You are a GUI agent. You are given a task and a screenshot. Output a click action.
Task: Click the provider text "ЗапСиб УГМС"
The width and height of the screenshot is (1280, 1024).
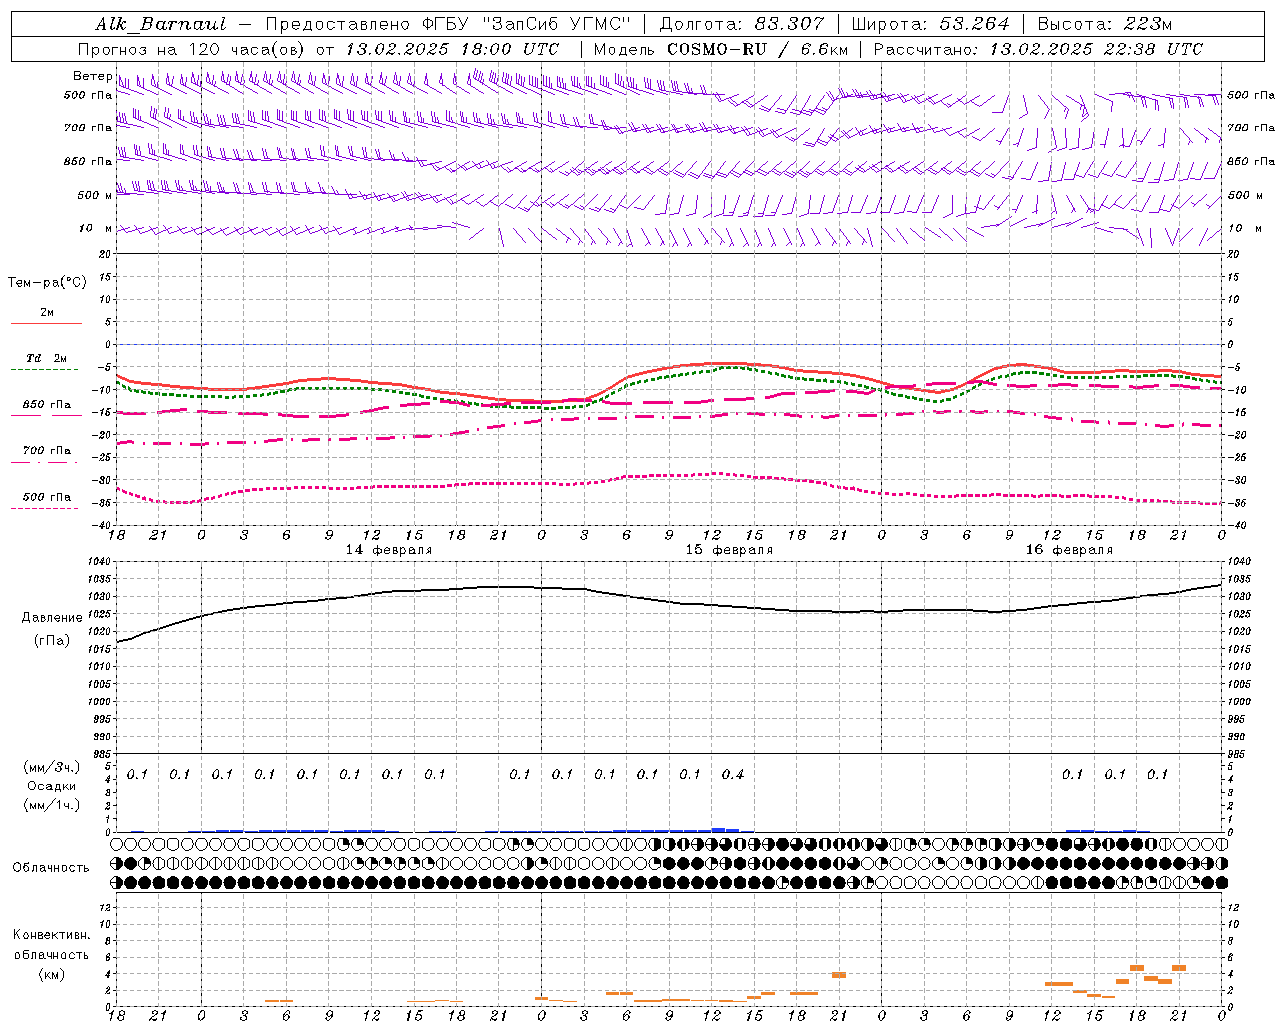coord(556,24)
